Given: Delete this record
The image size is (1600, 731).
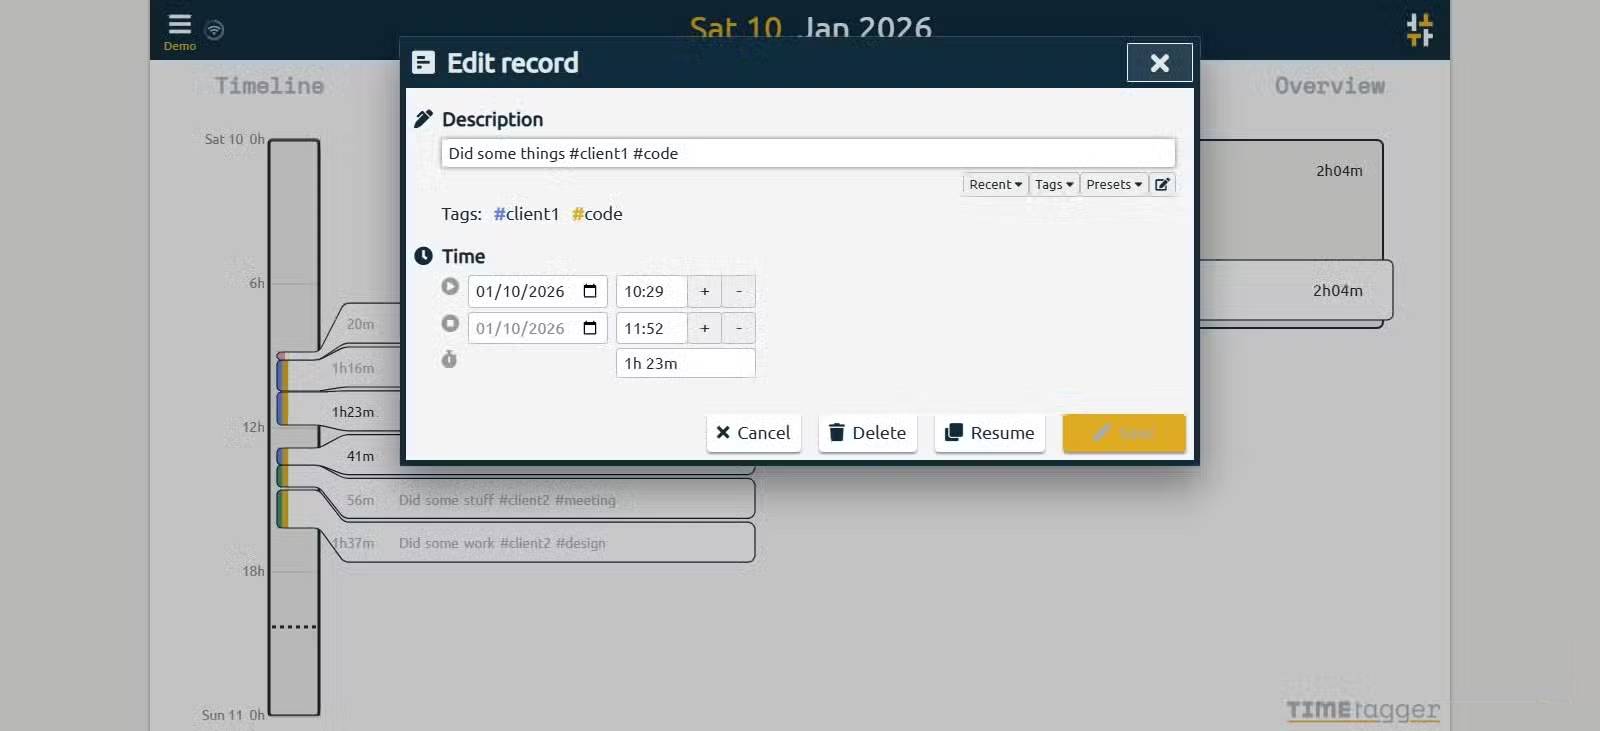Looking at the screenshot, I should coord(868,433).
